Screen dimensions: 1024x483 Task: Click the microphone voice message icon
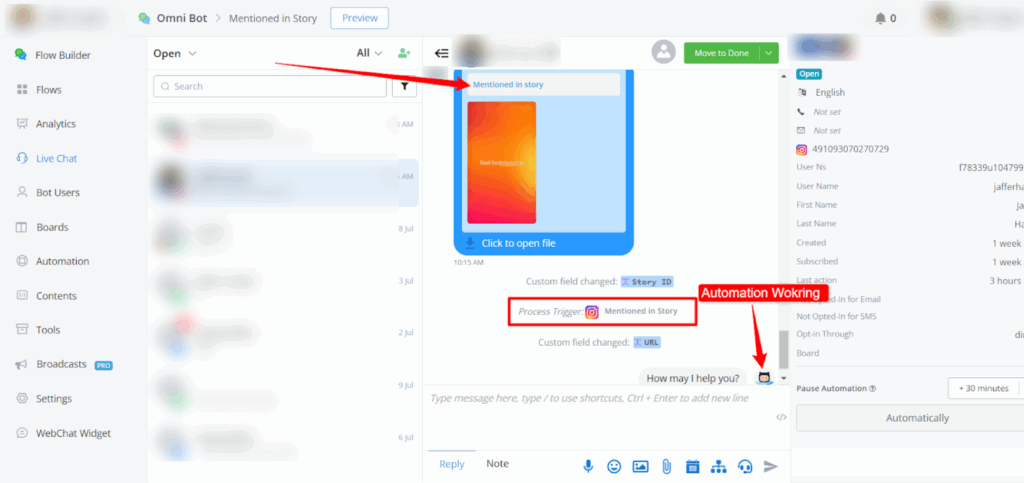(x=589, y=466)
